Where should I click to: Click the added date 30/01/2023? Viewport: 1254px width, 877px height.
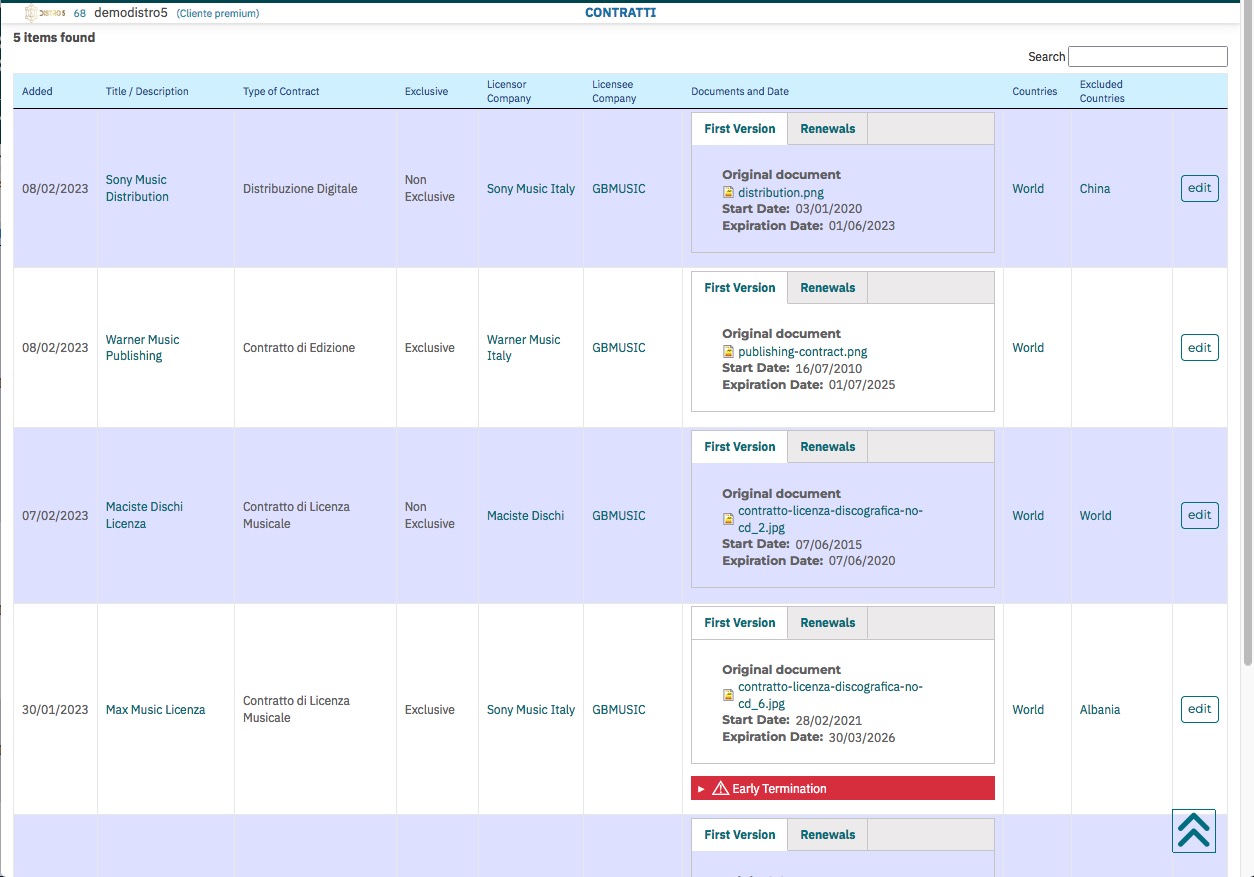click(55, 710)
